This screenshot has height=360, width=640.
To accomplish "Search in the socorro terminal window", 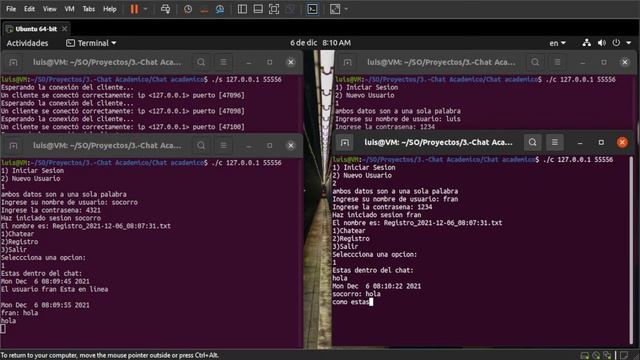I will (x=201, y=146).
